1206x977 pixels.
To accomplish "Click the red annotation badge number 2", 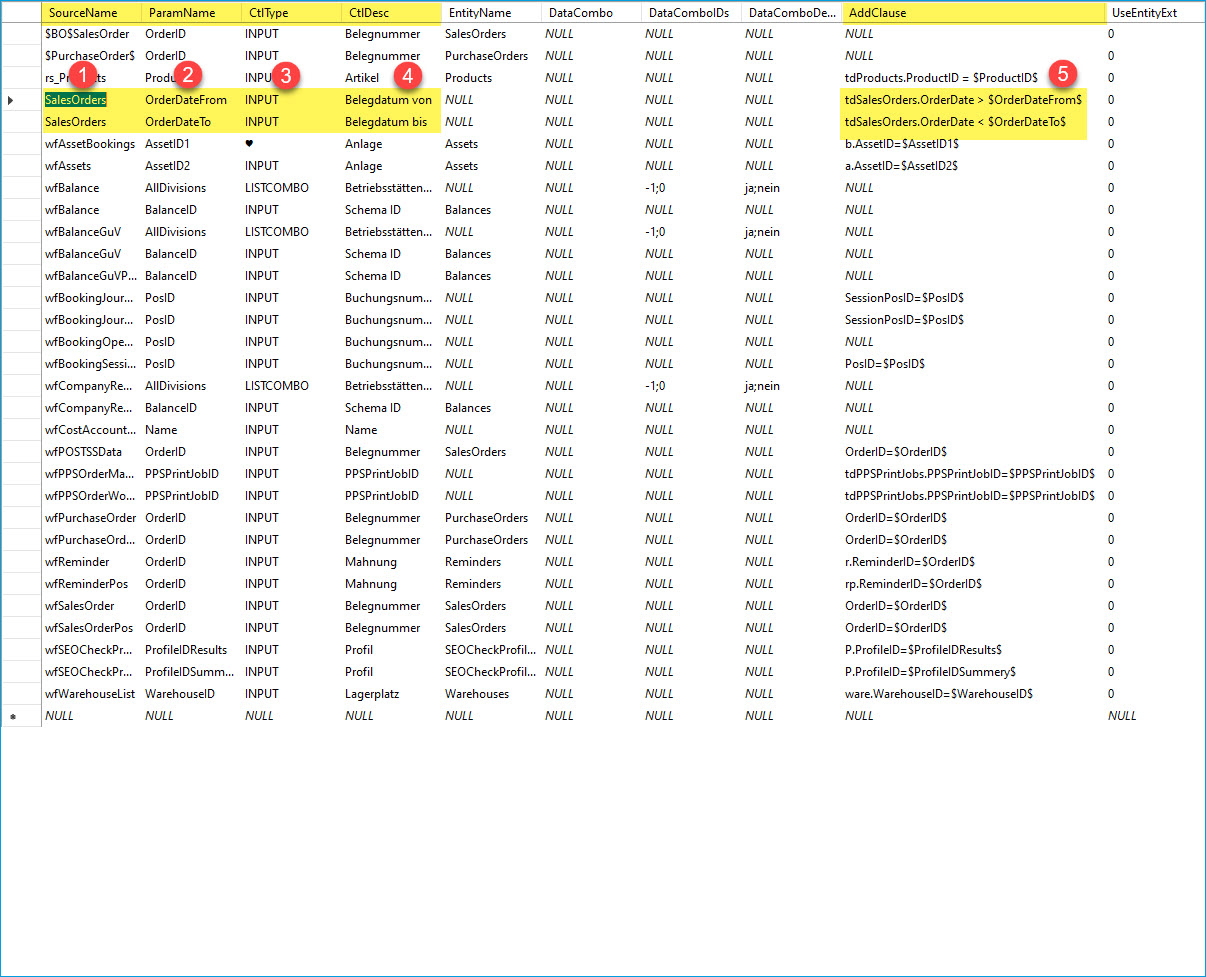I will (187, 74).
